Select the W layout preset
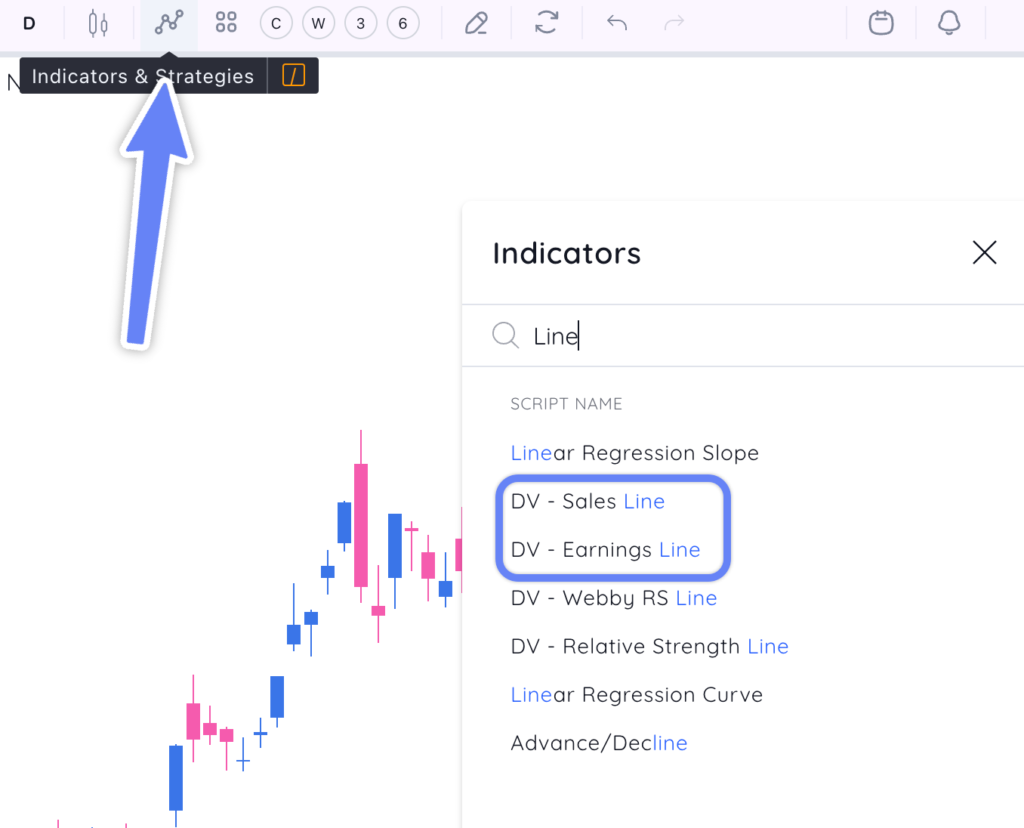The width and height of the screenshot is (1024, 828). pos(318,22)
